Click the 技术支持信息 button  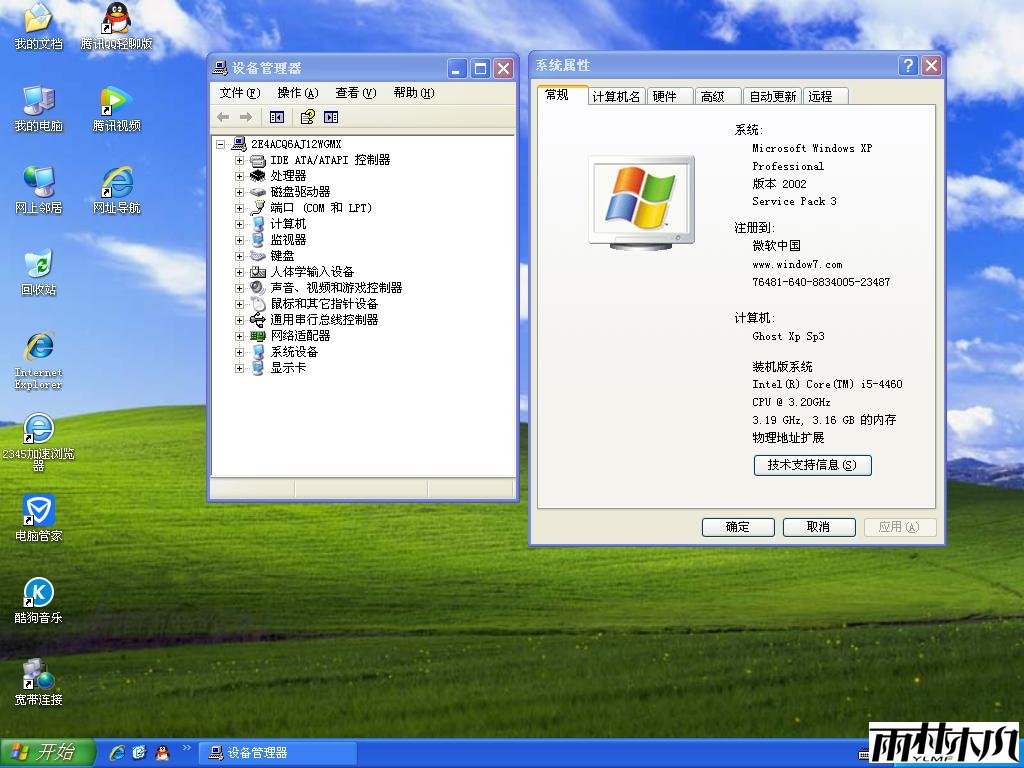(812, 465)
